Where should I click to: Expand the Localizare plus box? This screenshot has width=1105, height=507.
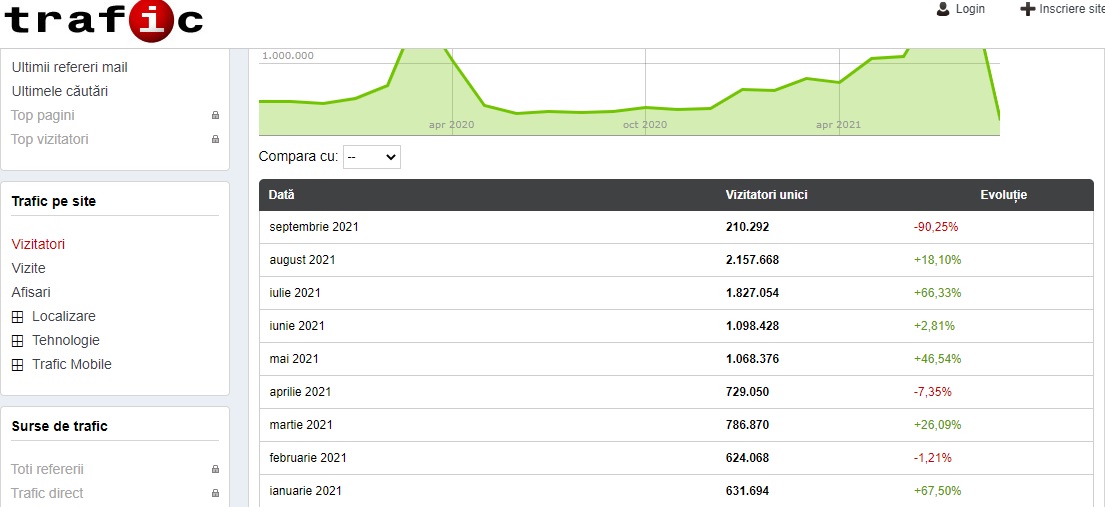tap(17, 317)
